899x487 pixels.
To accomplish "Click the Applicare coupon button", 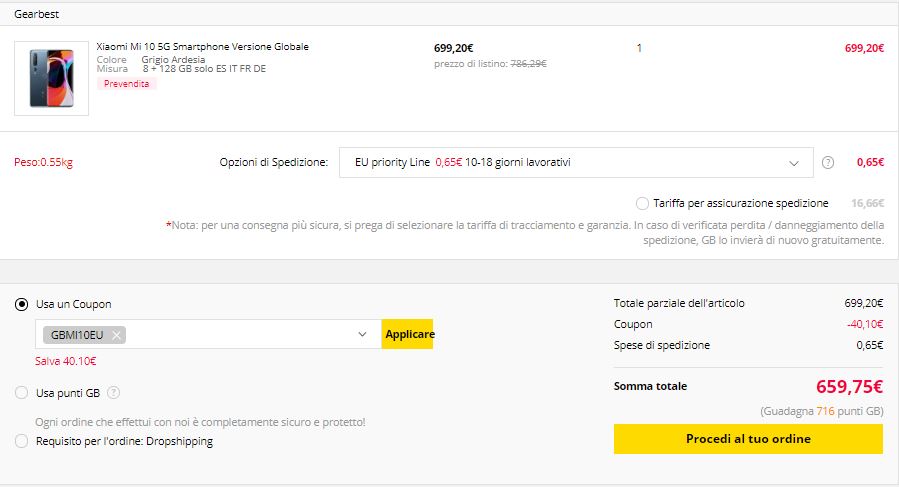I will (x=408, y=334).
